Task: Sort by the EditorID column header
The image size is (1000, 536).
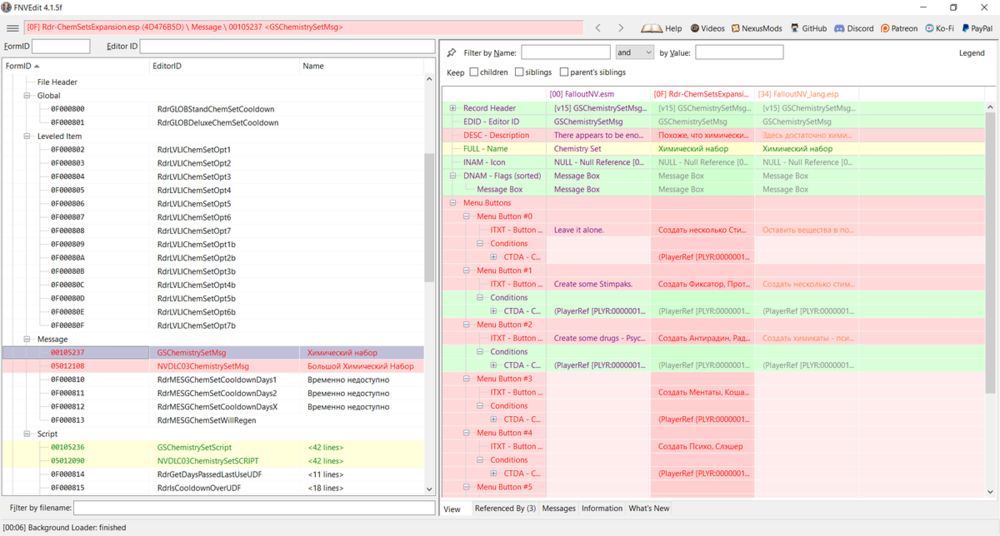Action: click(x=224, y=66)
